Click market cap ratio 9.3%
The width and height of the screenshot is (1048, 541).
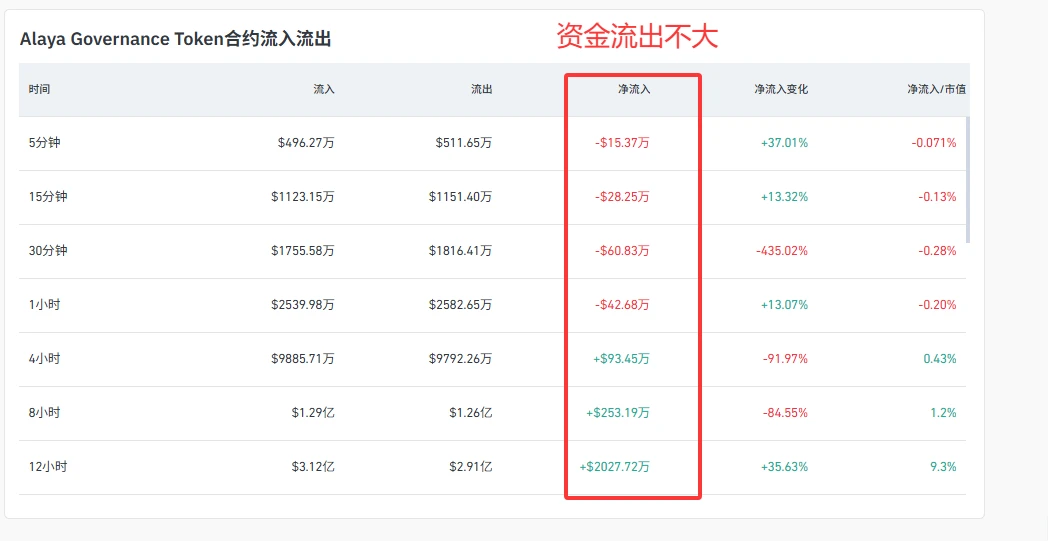pyautogui.click(x=943, y=467)
